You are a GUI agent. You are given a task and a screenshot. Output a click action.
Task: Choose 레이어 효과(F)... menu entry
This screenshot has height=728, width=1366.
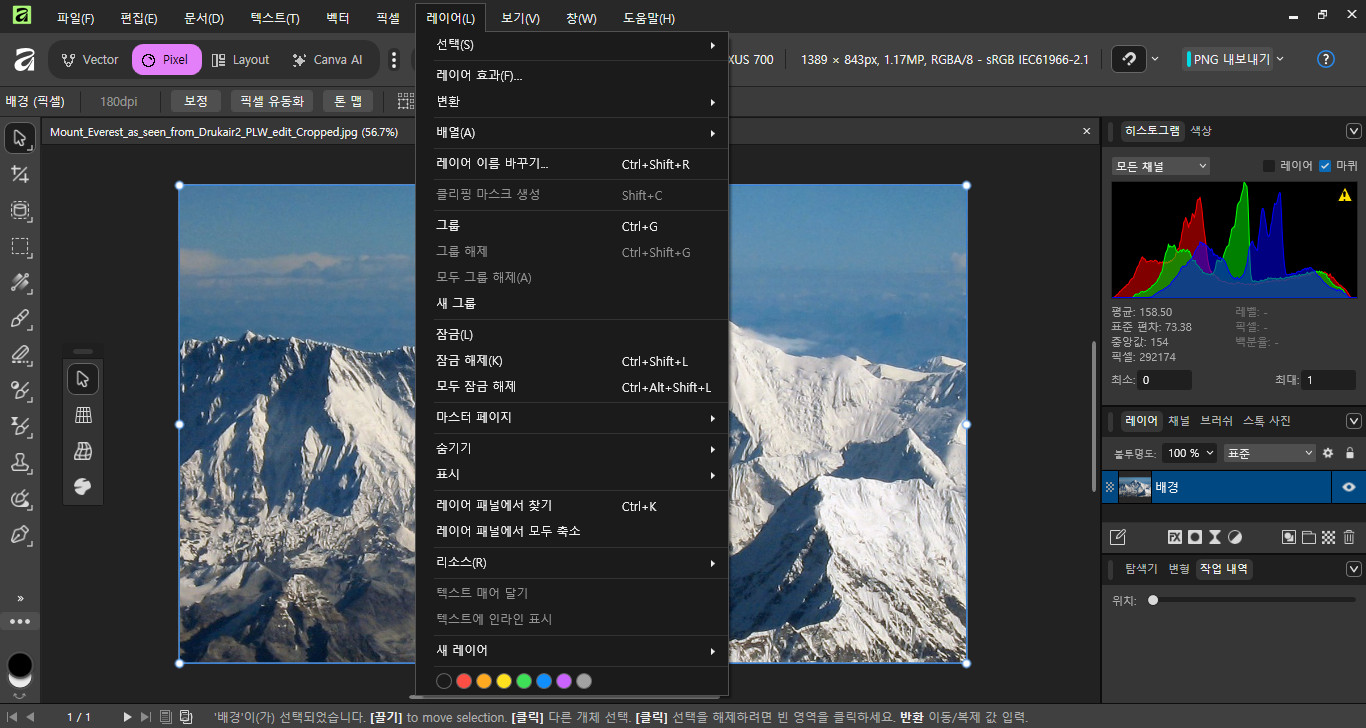572,76
